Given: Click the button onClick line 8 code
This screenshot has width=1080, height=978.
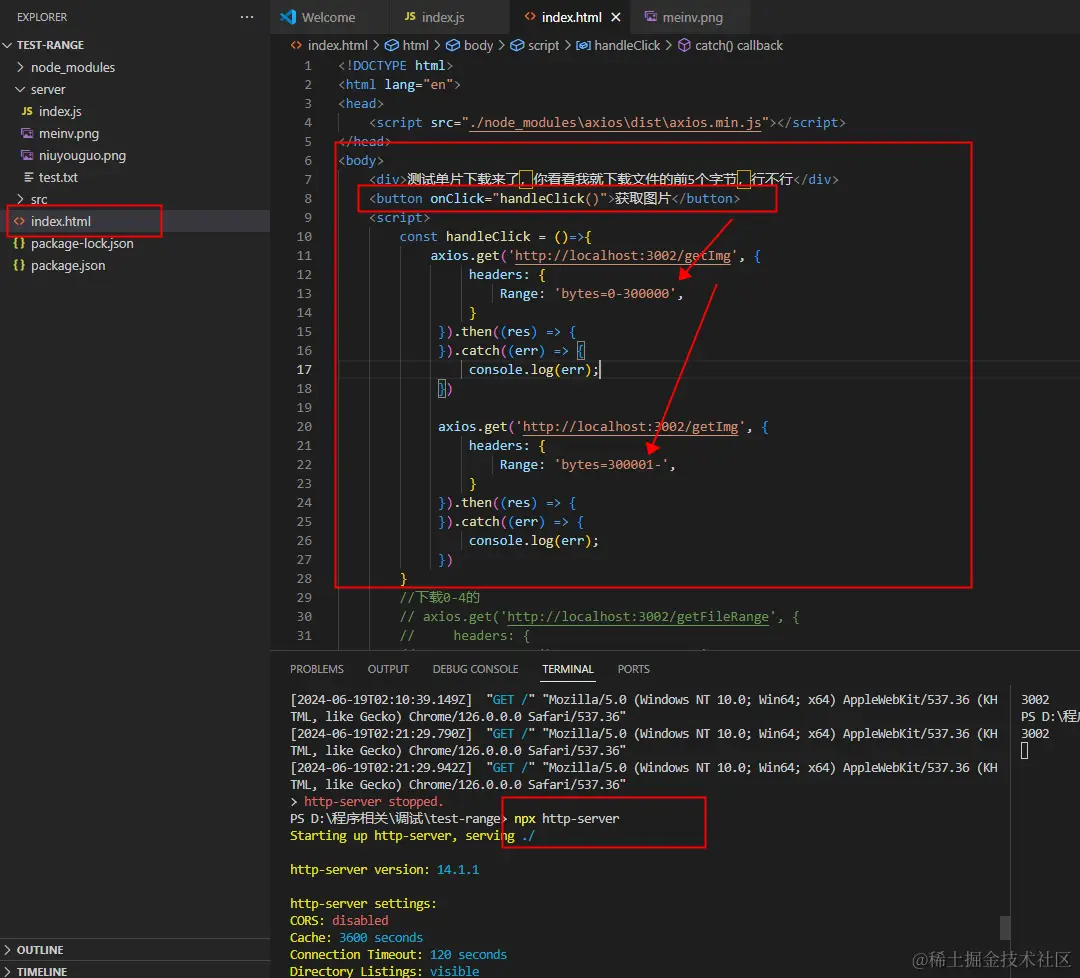Looking at the screenshot, I should click(x=554, y=198).
